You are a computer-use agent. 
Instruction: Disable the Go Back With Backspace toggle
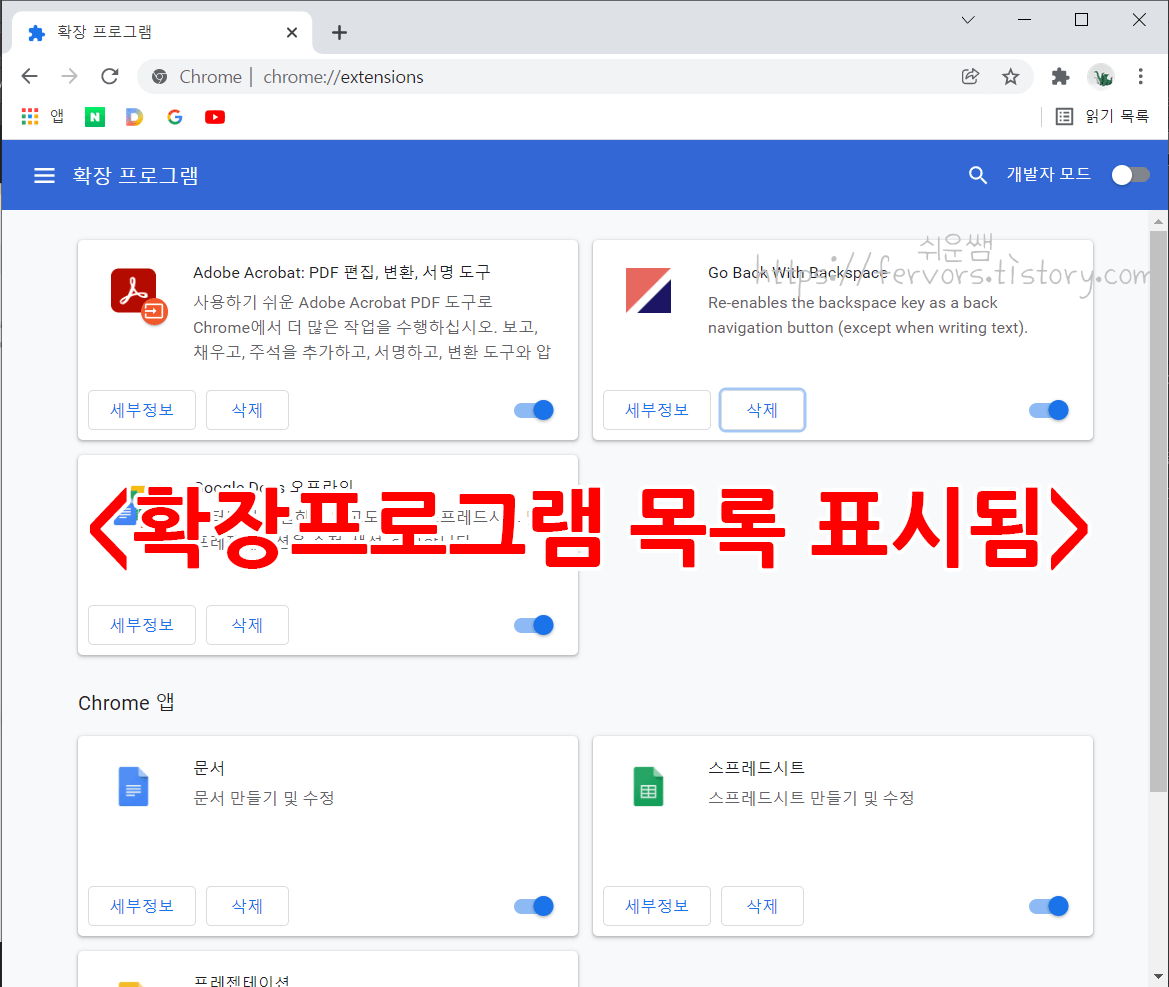(1049, 410)
